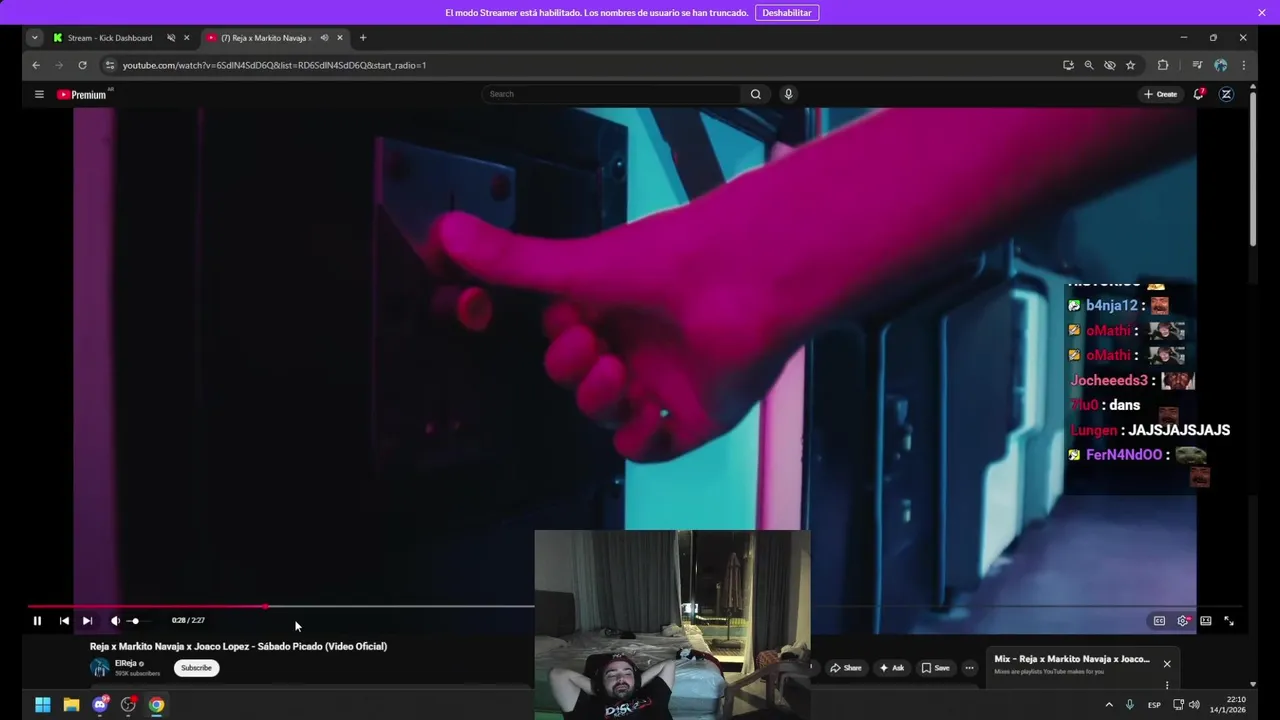The height and width of the screenshot is (720, 1280).
Task: Click Deshabilitar streamer mode button
Action: point(787,13)
